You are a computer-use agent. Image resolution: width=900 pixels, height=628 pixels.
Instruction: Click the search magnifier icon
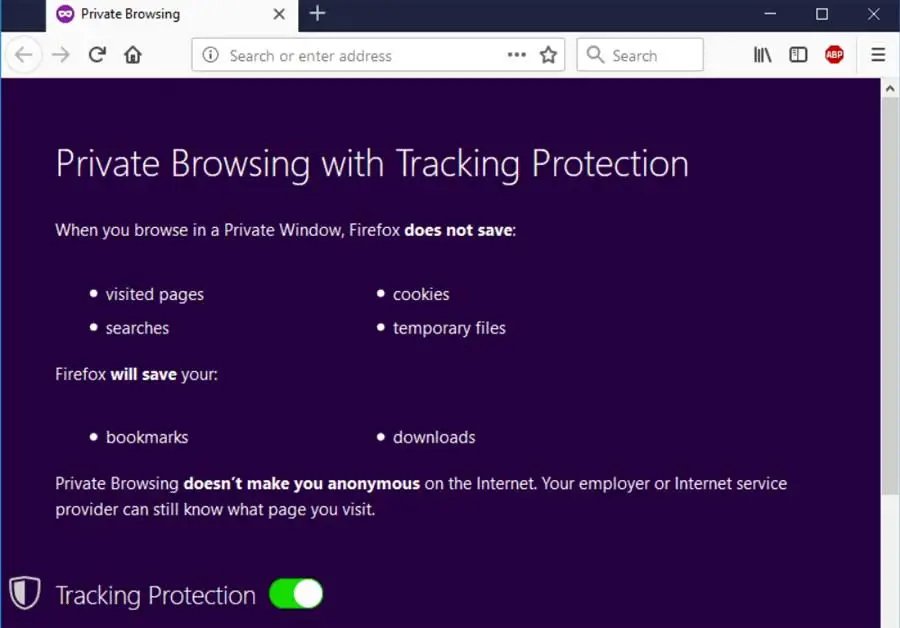point(595,55)
